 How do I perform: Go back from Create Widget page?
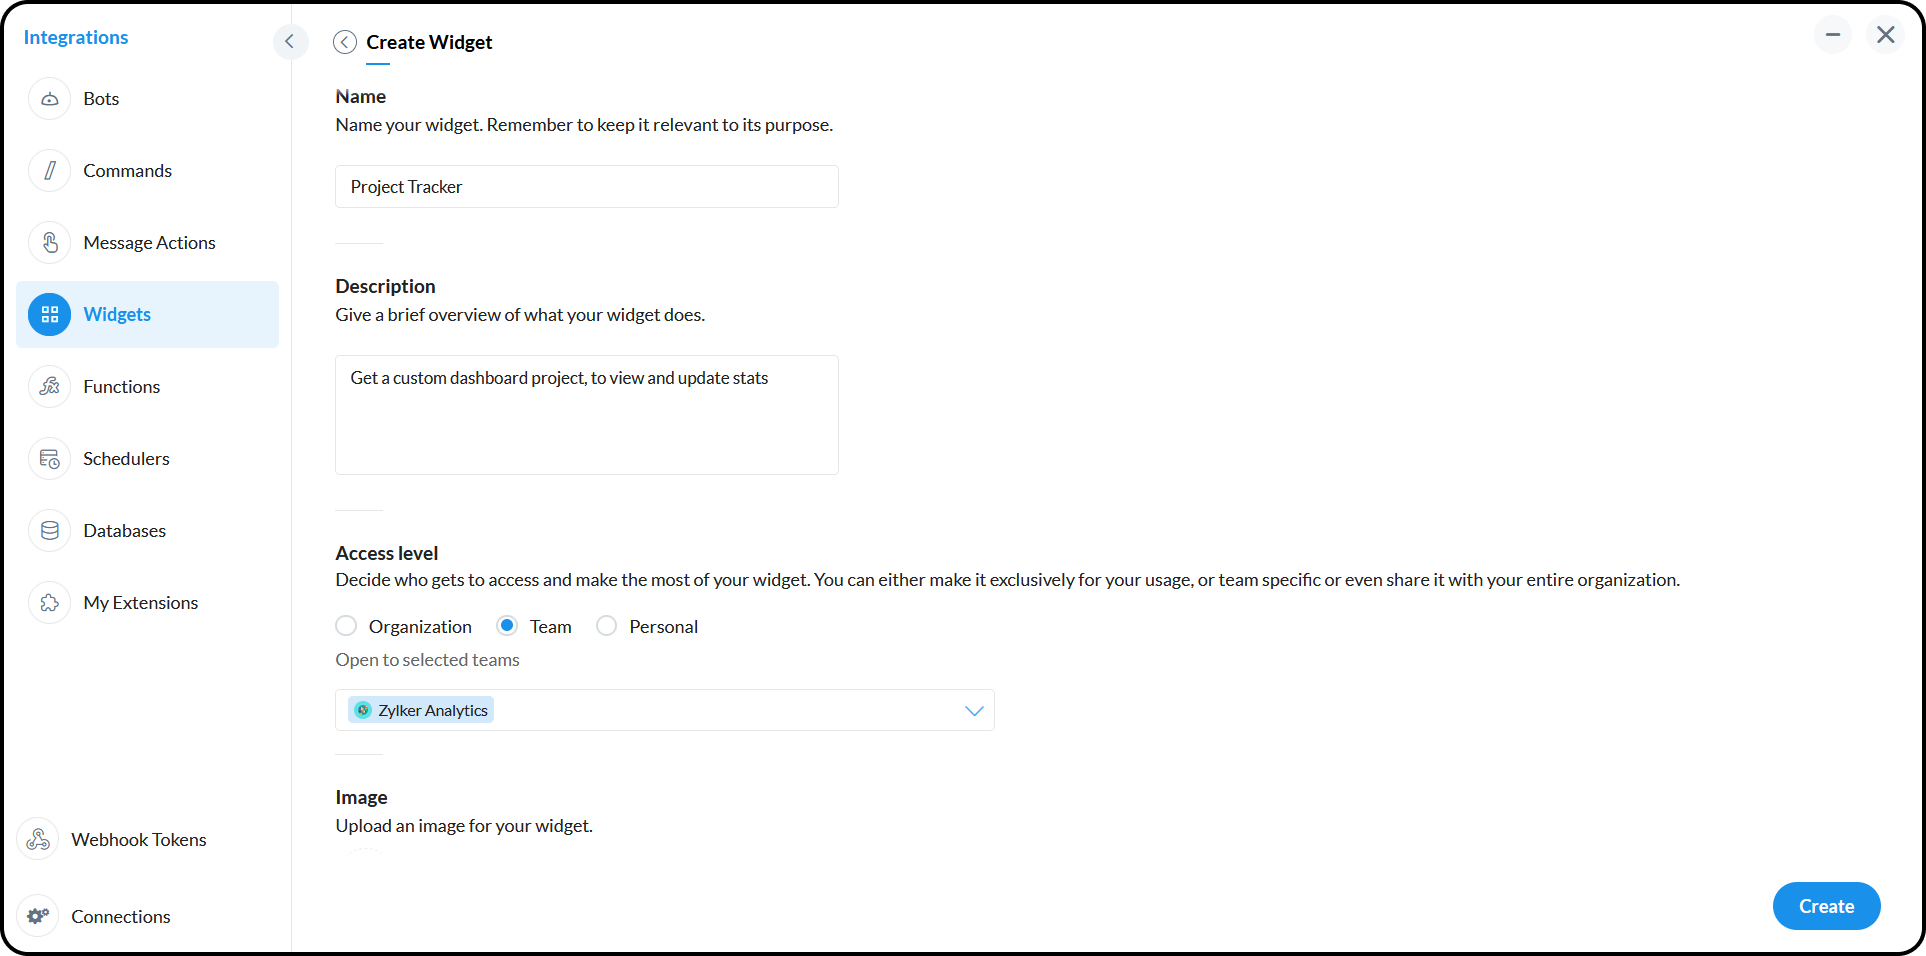pyautogui.click(x=345, y=42)
